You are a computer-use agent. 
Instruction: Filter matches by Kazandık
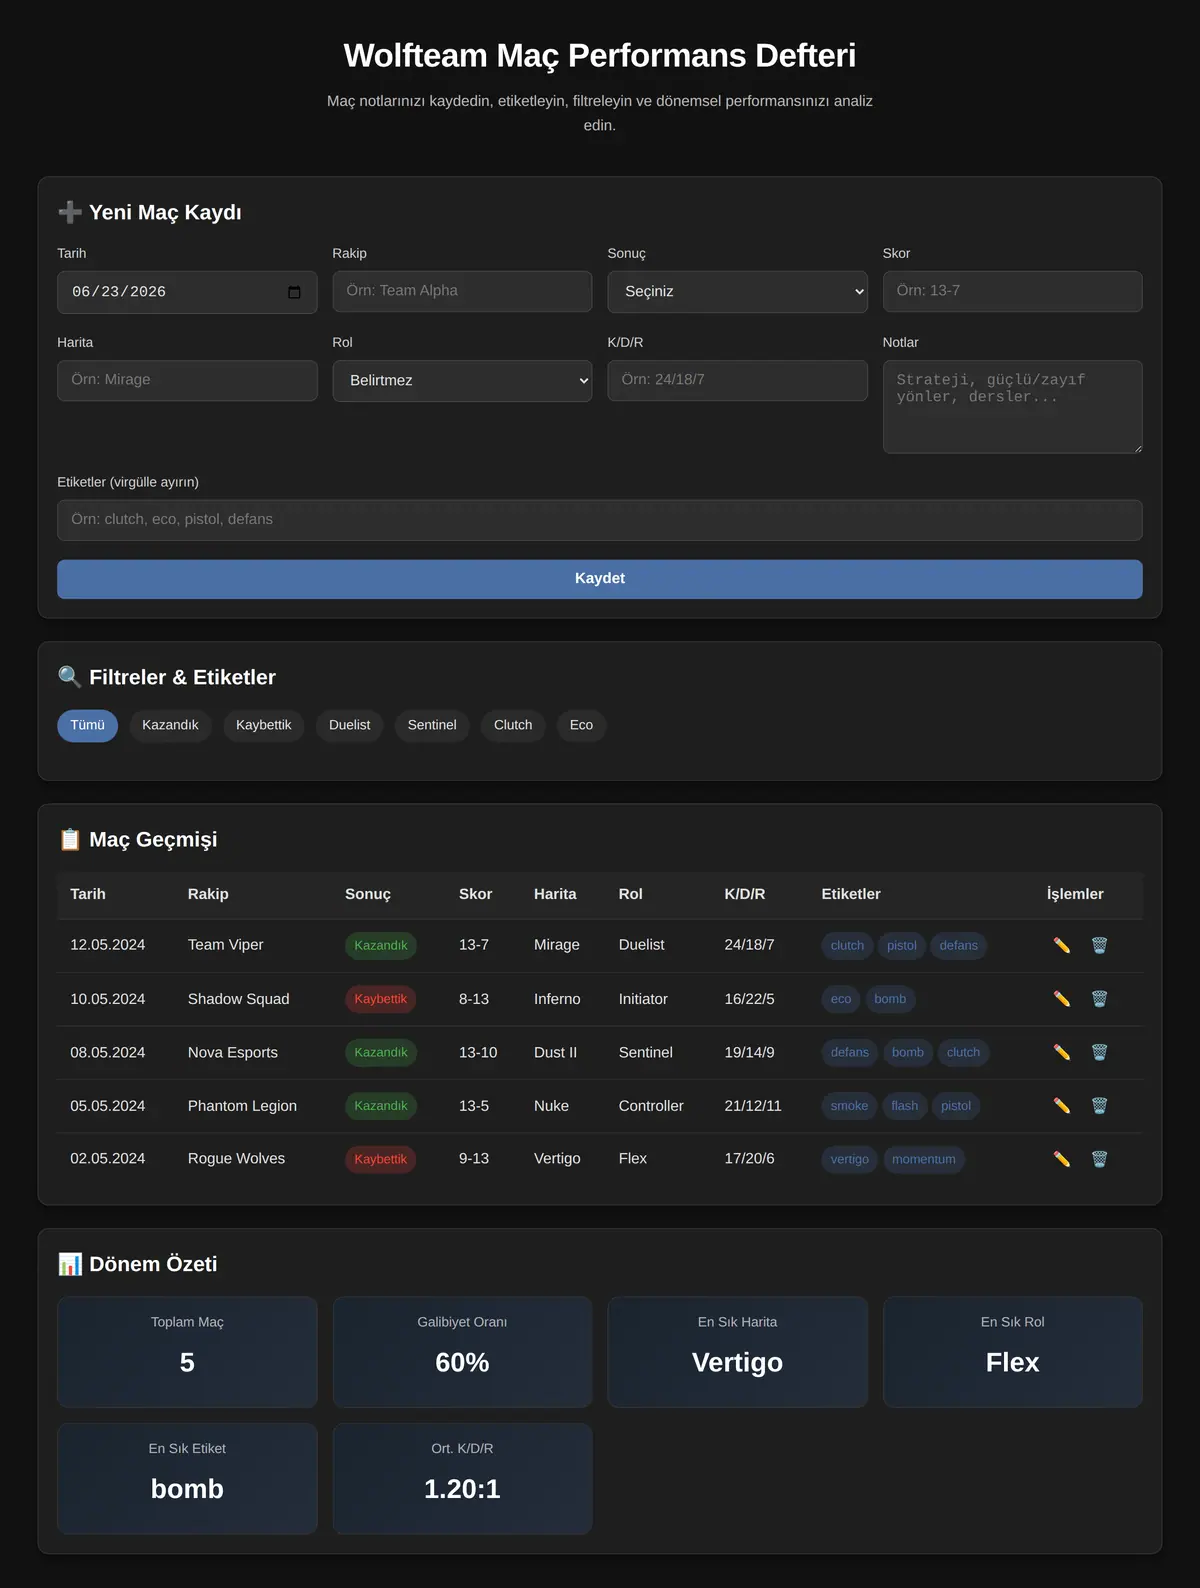click(170, 726)
